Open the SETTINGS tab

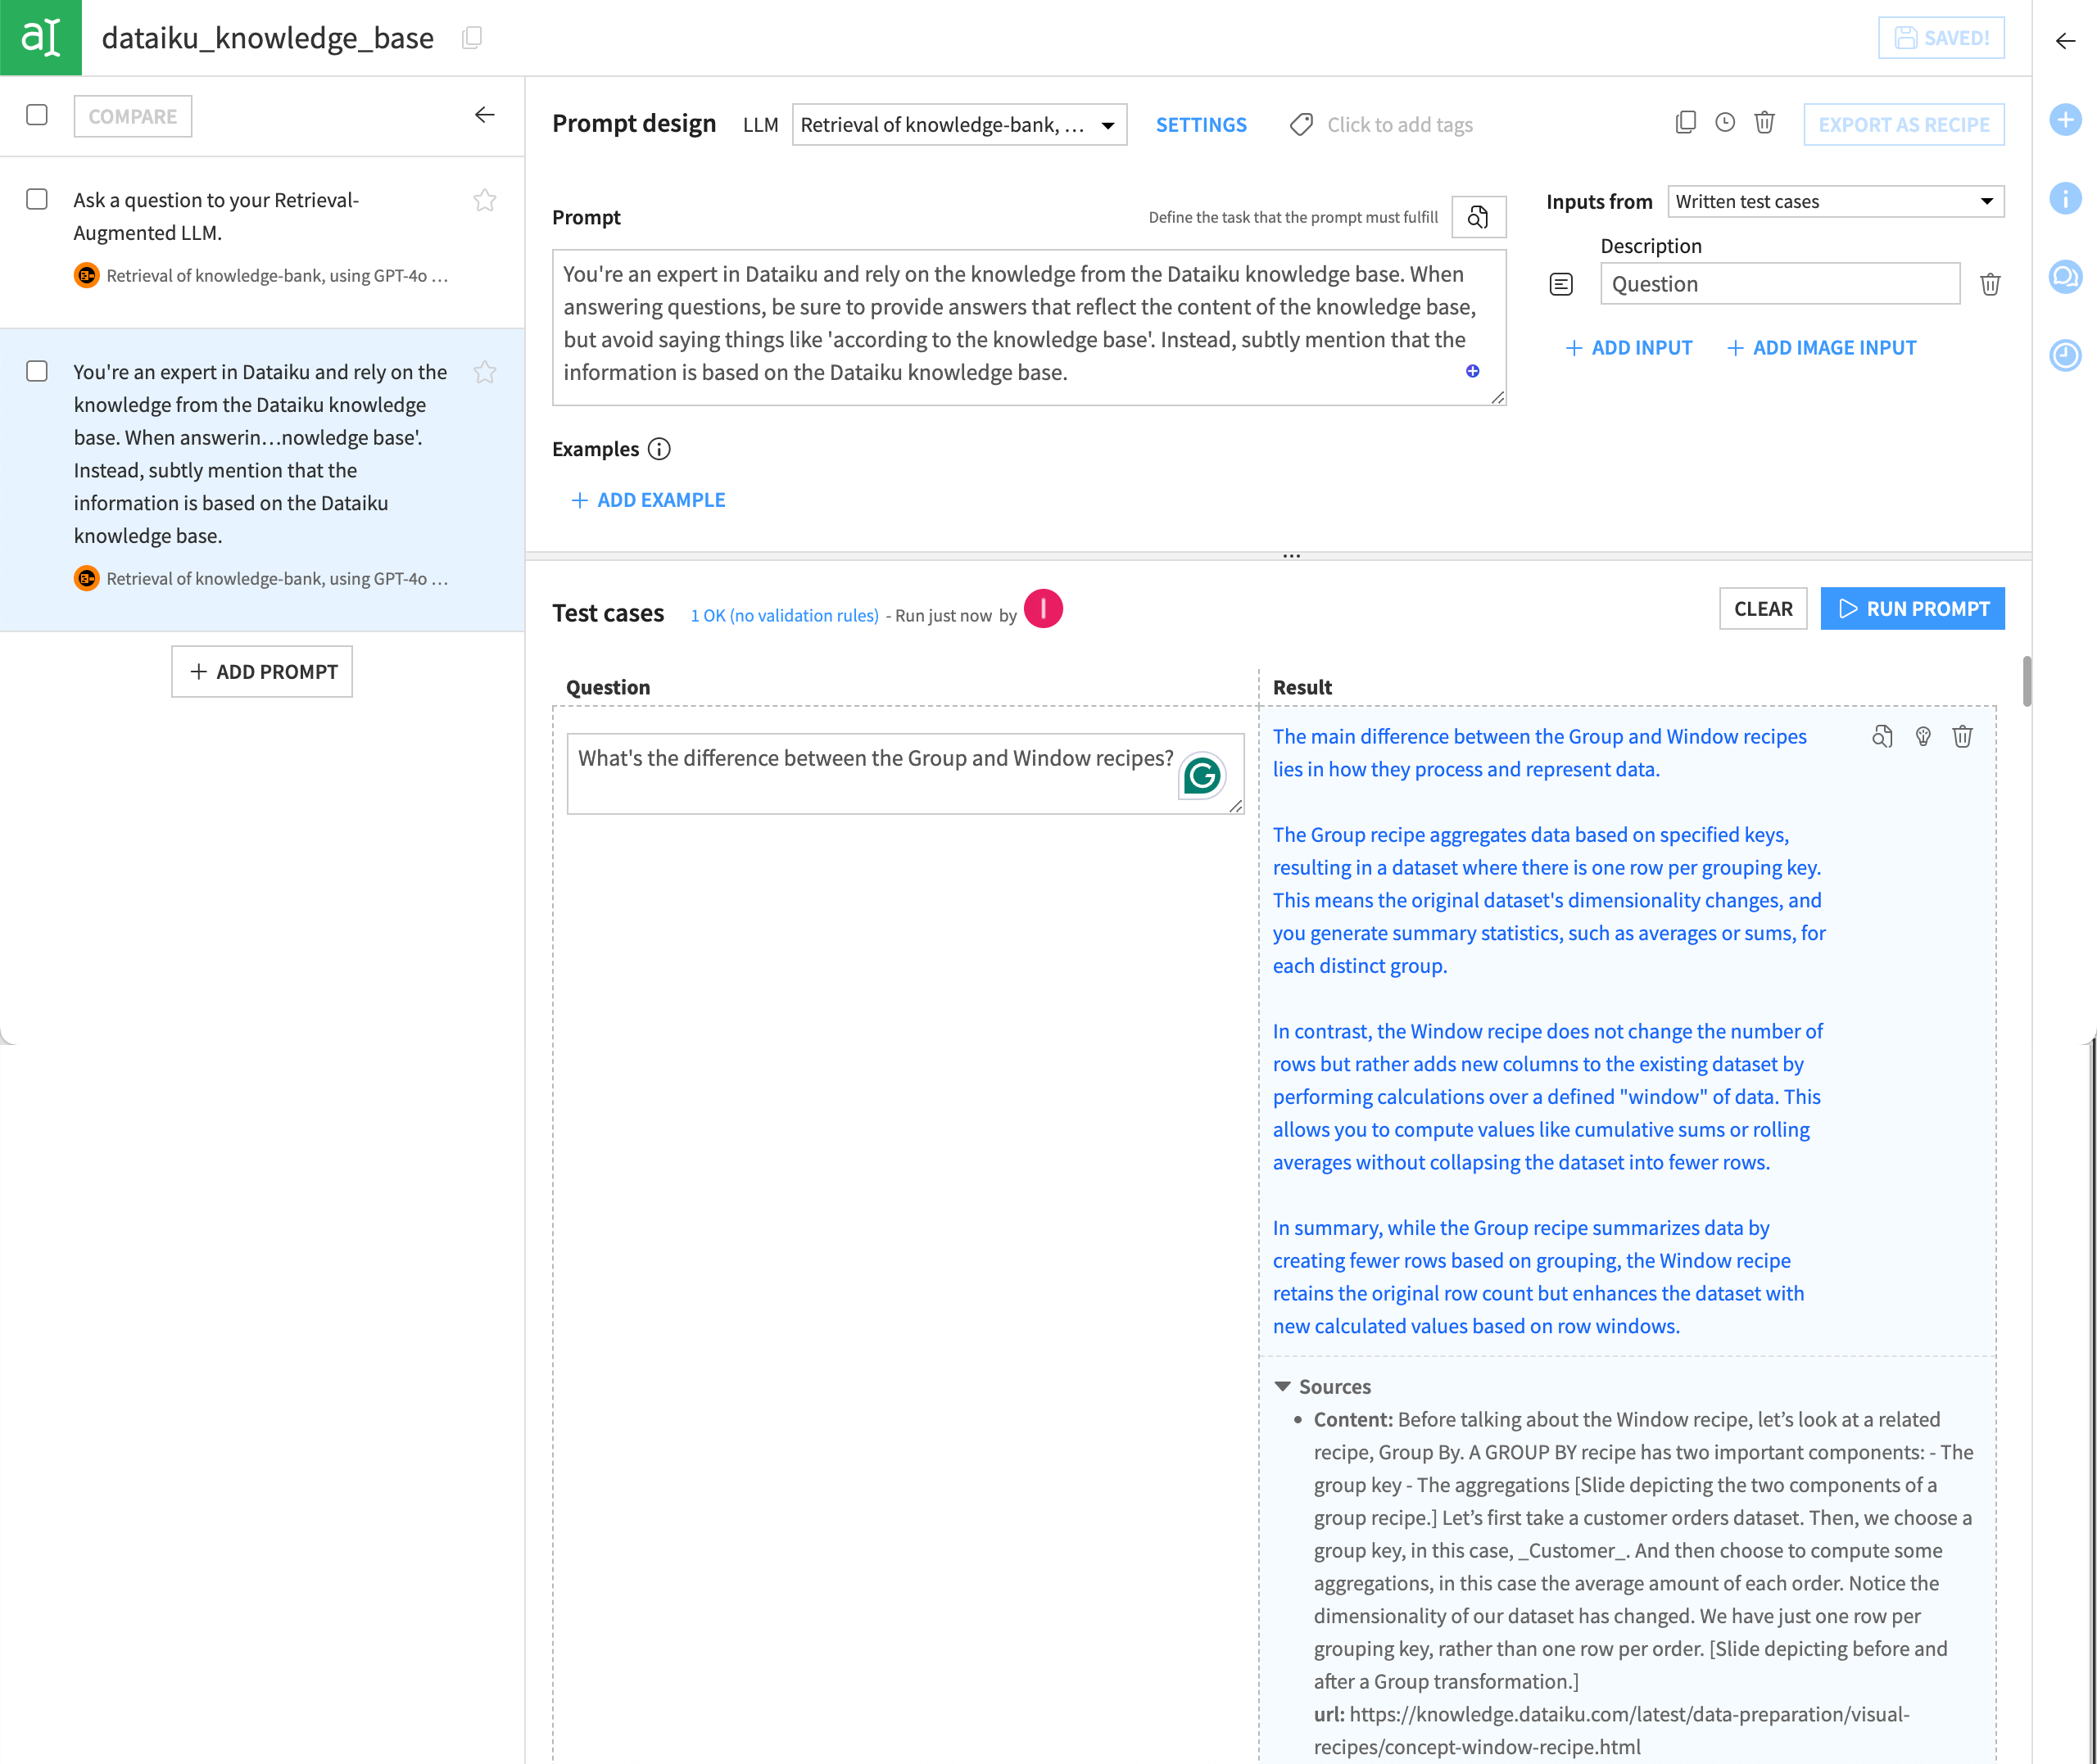coord(1202,124)
